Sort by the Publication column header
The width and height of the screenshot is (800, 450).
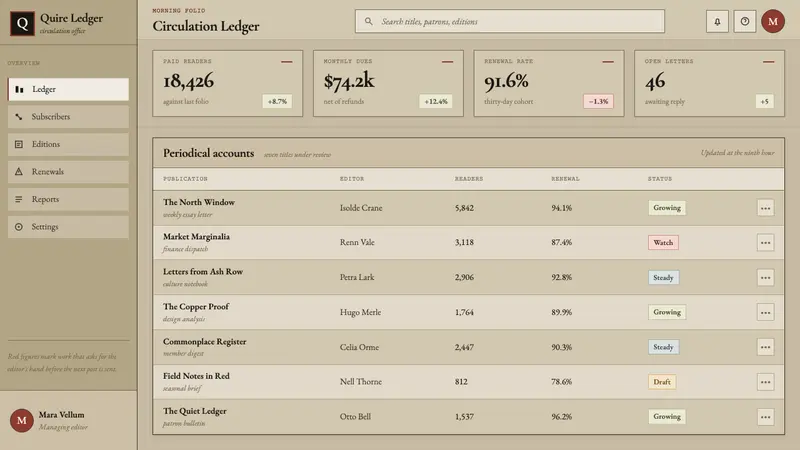185,179
